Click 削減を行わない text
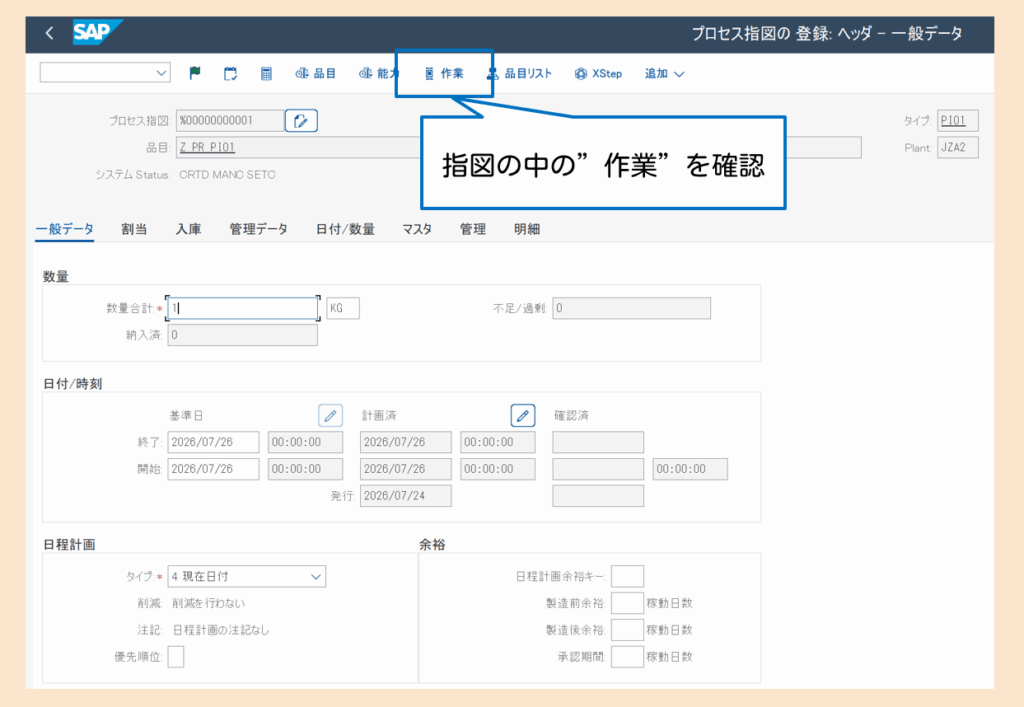Viewport: 1024px width, 707px height. tap(208, 603)
